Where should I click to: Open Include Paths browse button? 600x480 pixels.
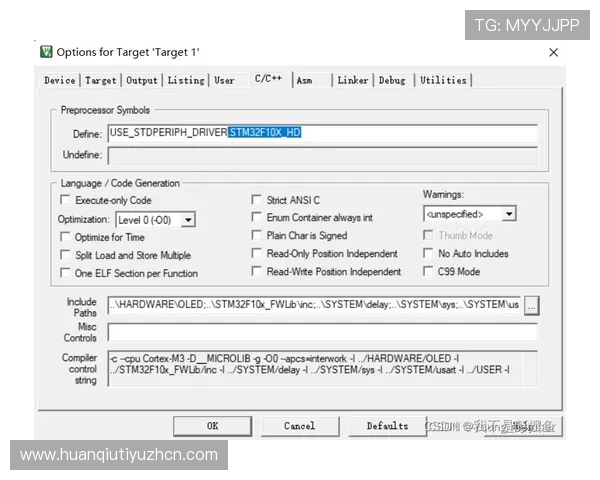tap(531, 304)
